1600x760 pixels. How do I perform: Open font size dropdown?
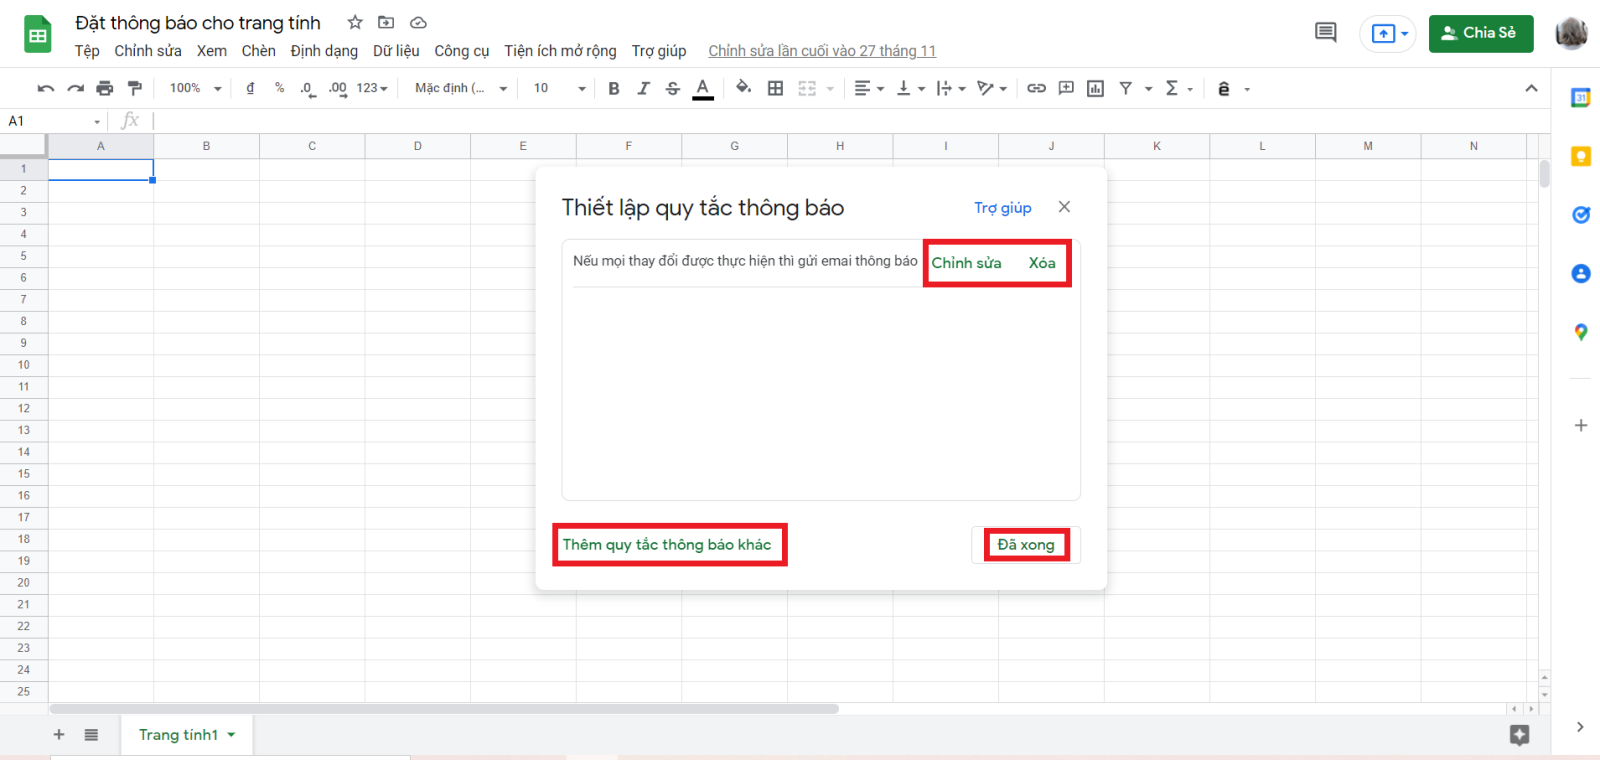559,88
